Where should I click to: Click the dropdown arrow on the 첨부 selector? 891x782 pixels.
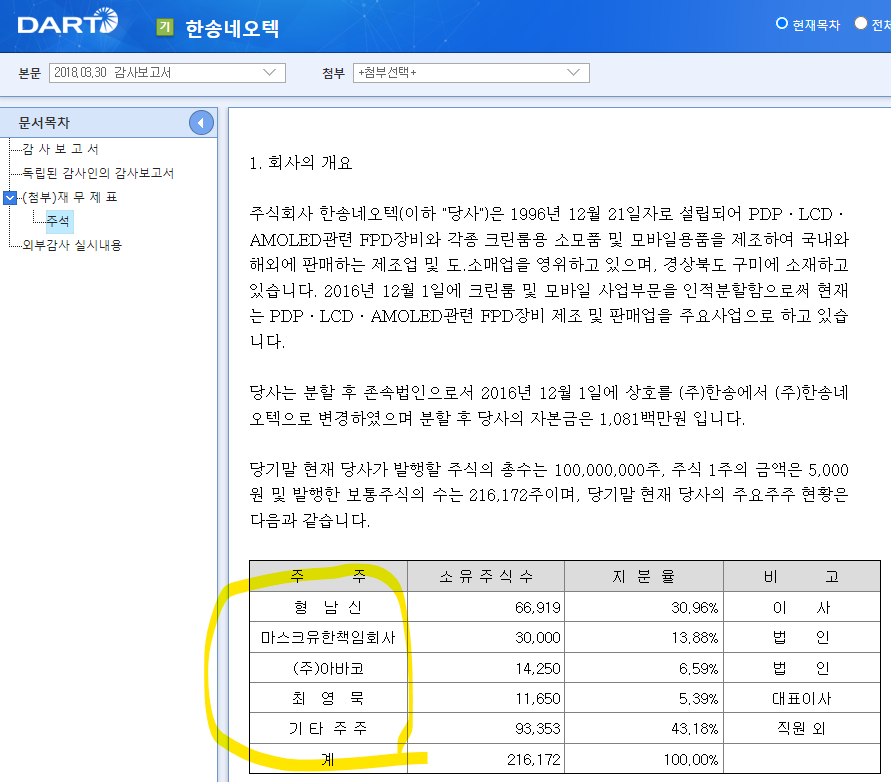tap(572, 73)
